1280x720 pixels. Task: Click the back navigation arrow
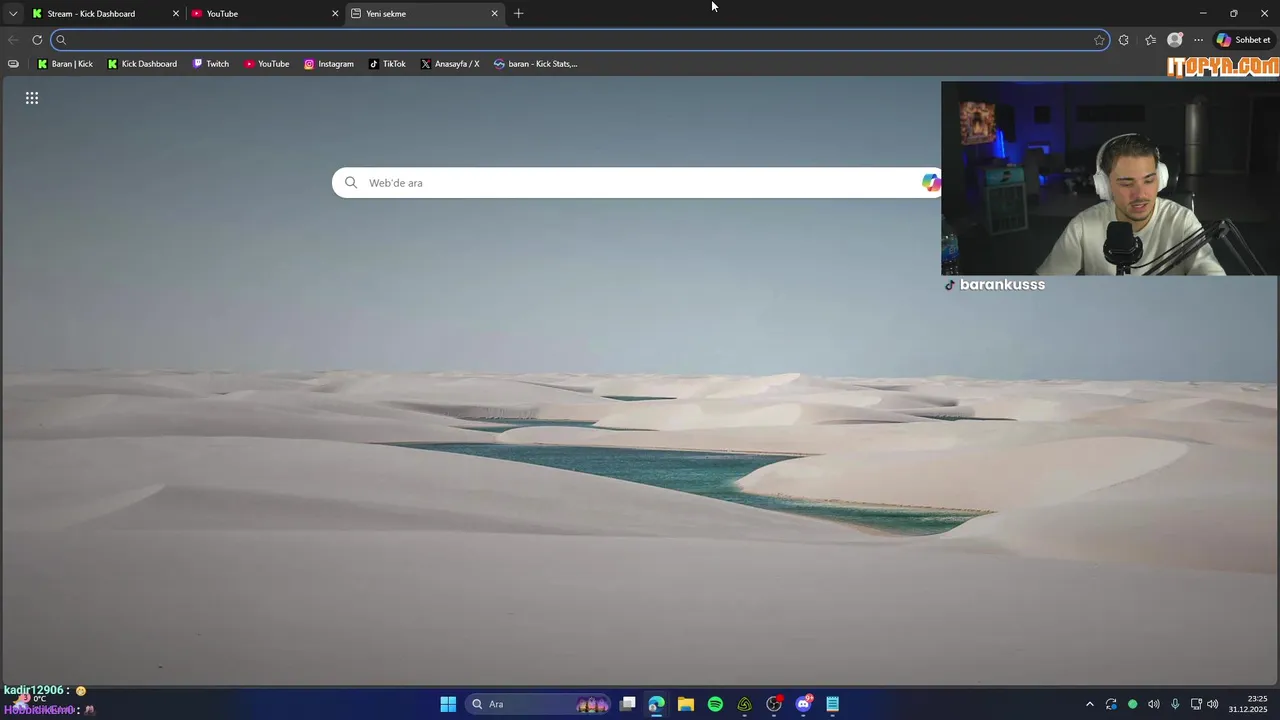click(x=13, y=40)
